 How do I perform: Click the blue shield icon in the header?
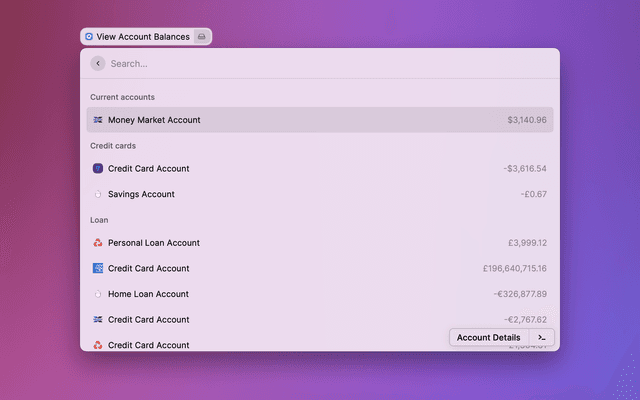point(89,37)
